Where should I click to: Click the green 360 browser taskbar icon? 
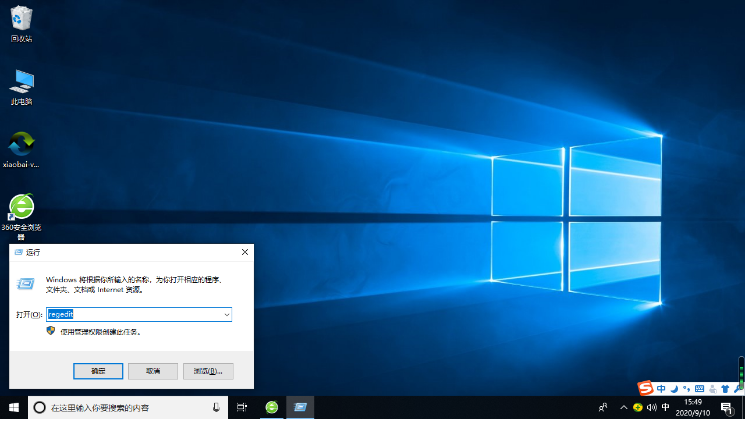[x=271, y=408]
